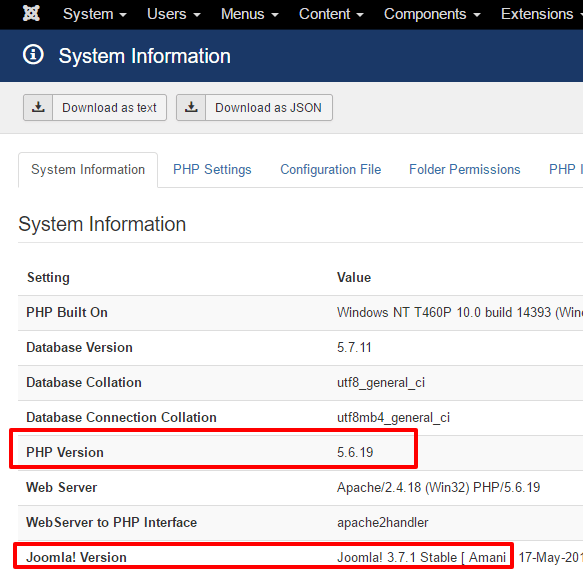Click the System Information page title
583x569 pixels.
[145, 56]
